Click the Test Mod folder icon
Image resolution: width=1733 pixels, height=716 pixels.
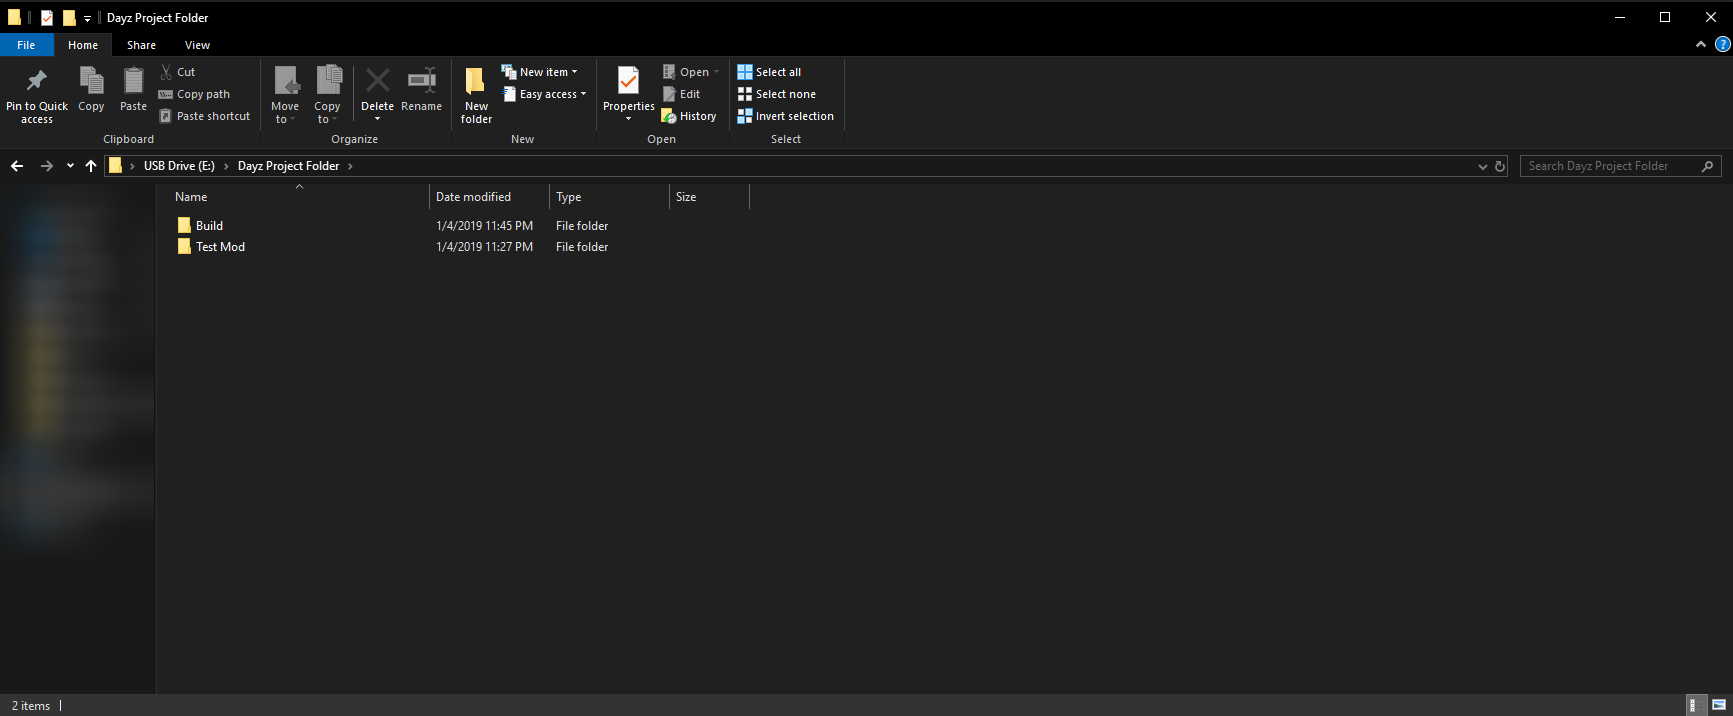(184, 246)
